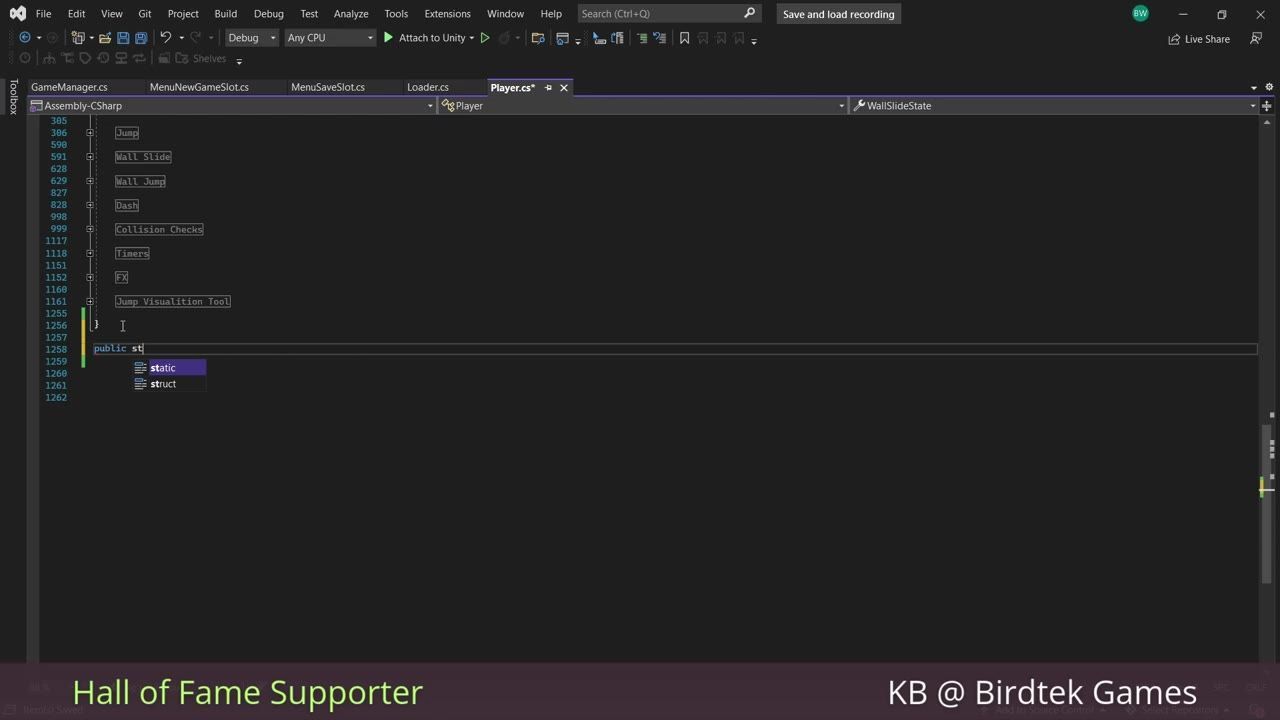The width and height of the screenshot is (1280, 720).
Task: Expand the Wall Slide region
Action: point(90,157)
